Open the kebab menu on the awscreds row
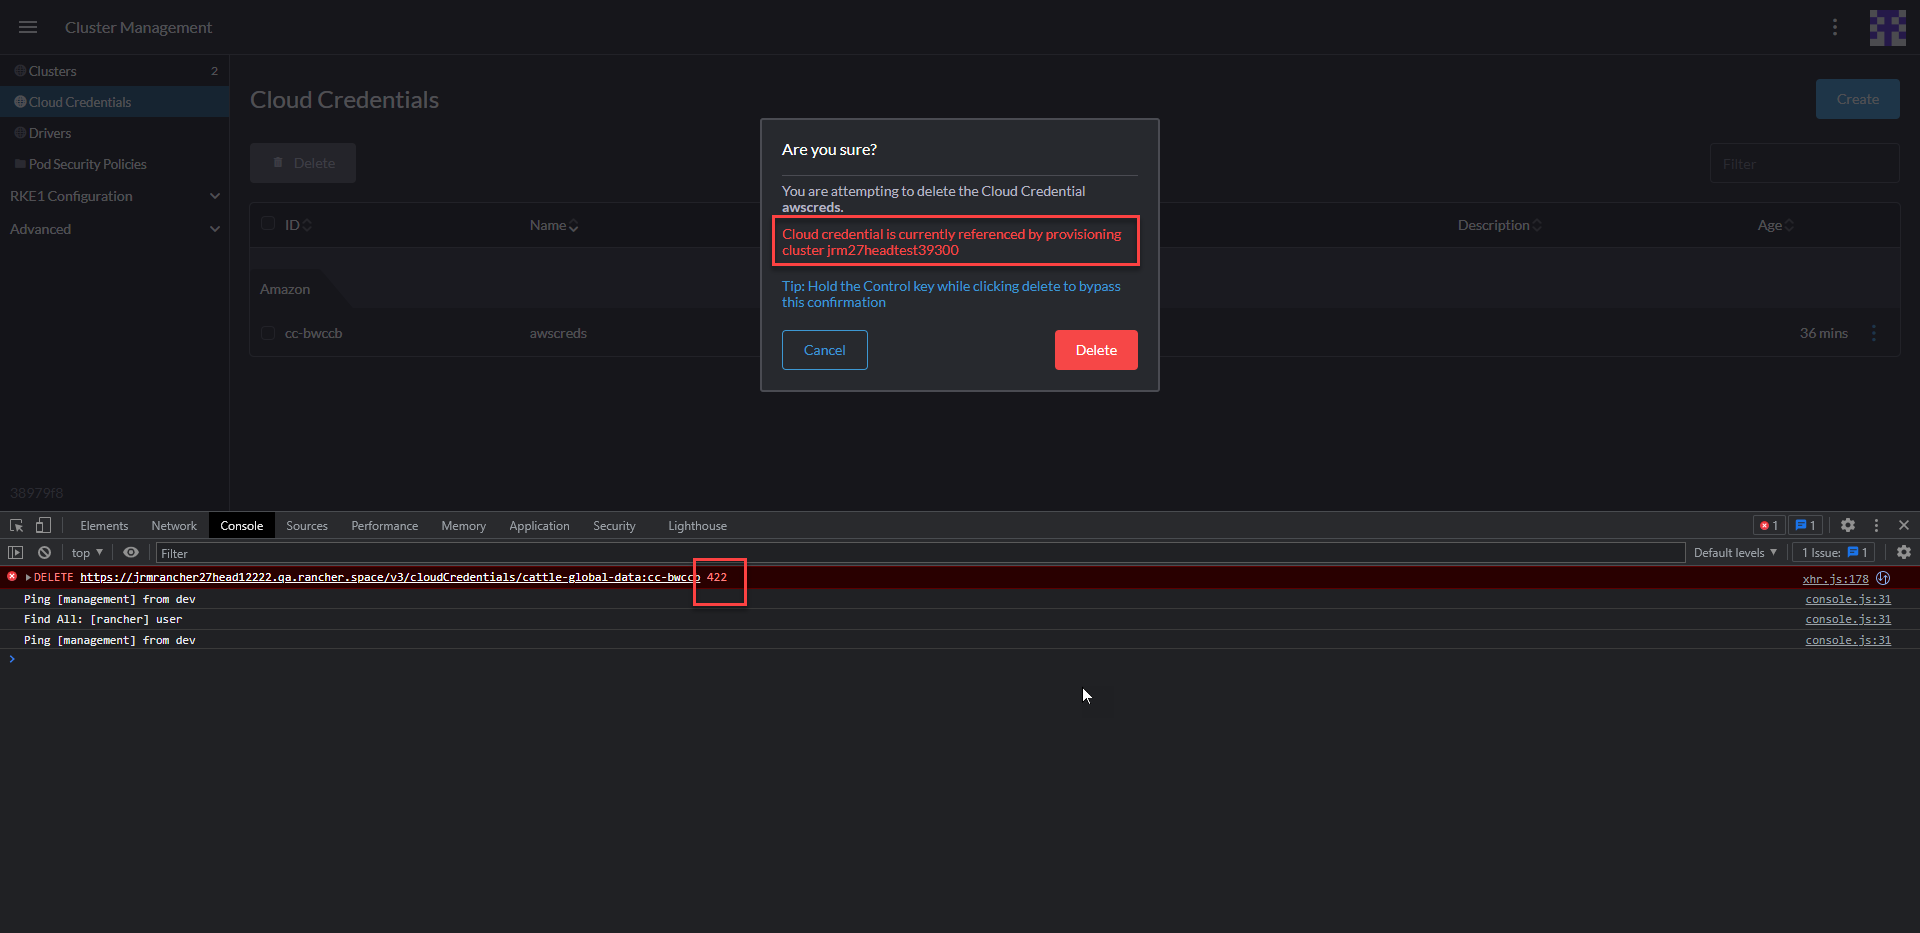This screenshot has width=1920, height=933. (x=1876, y=333)
